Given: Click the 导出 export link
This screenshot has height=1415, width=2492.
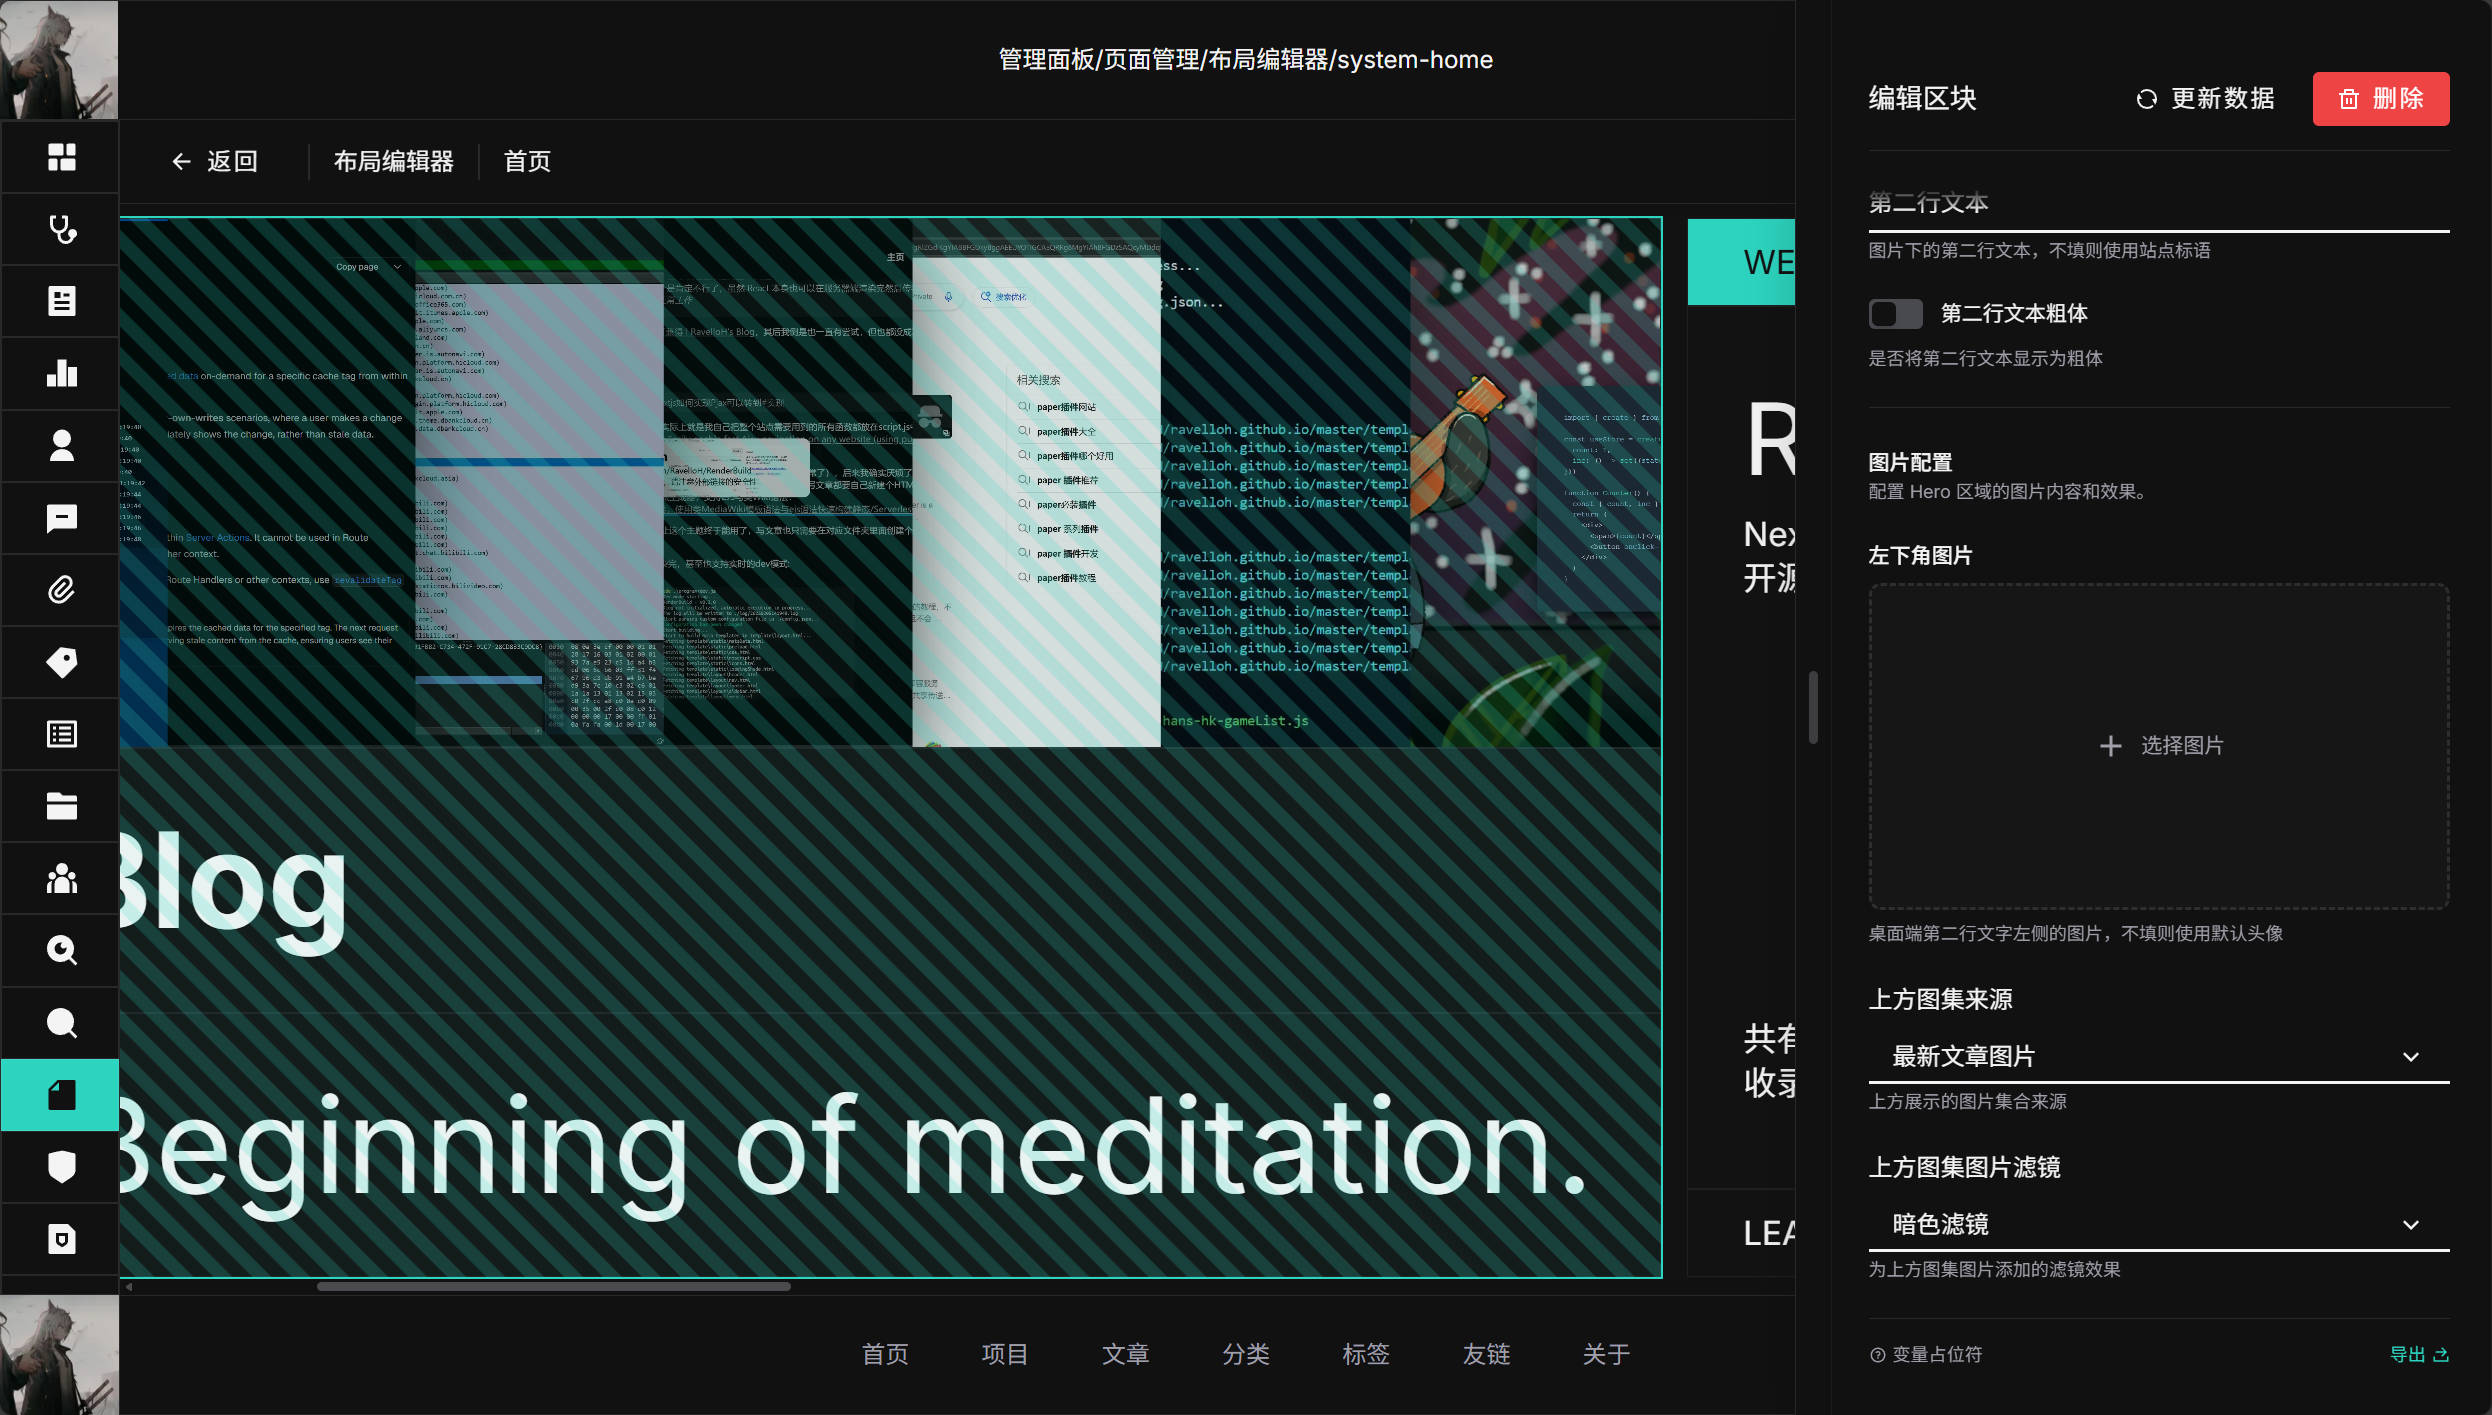Looking at the screenshot, I should click(x=2418, y=1354).
